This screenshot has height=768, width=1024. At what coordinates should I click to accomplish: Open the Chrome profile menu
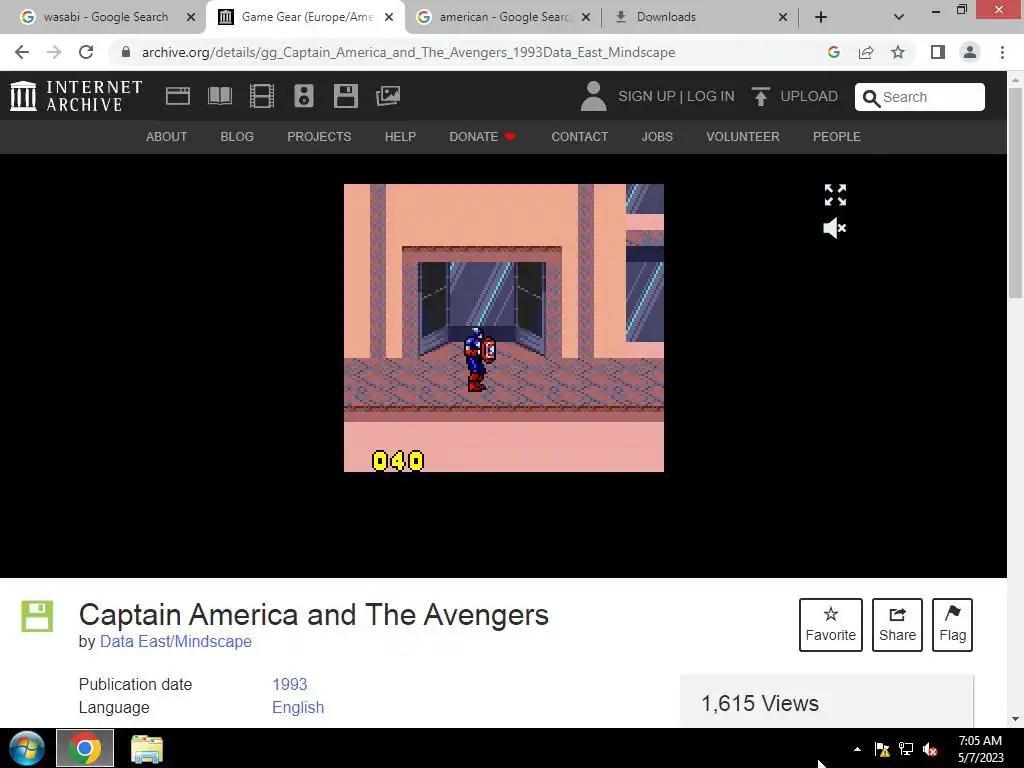(x=970, y=52)
